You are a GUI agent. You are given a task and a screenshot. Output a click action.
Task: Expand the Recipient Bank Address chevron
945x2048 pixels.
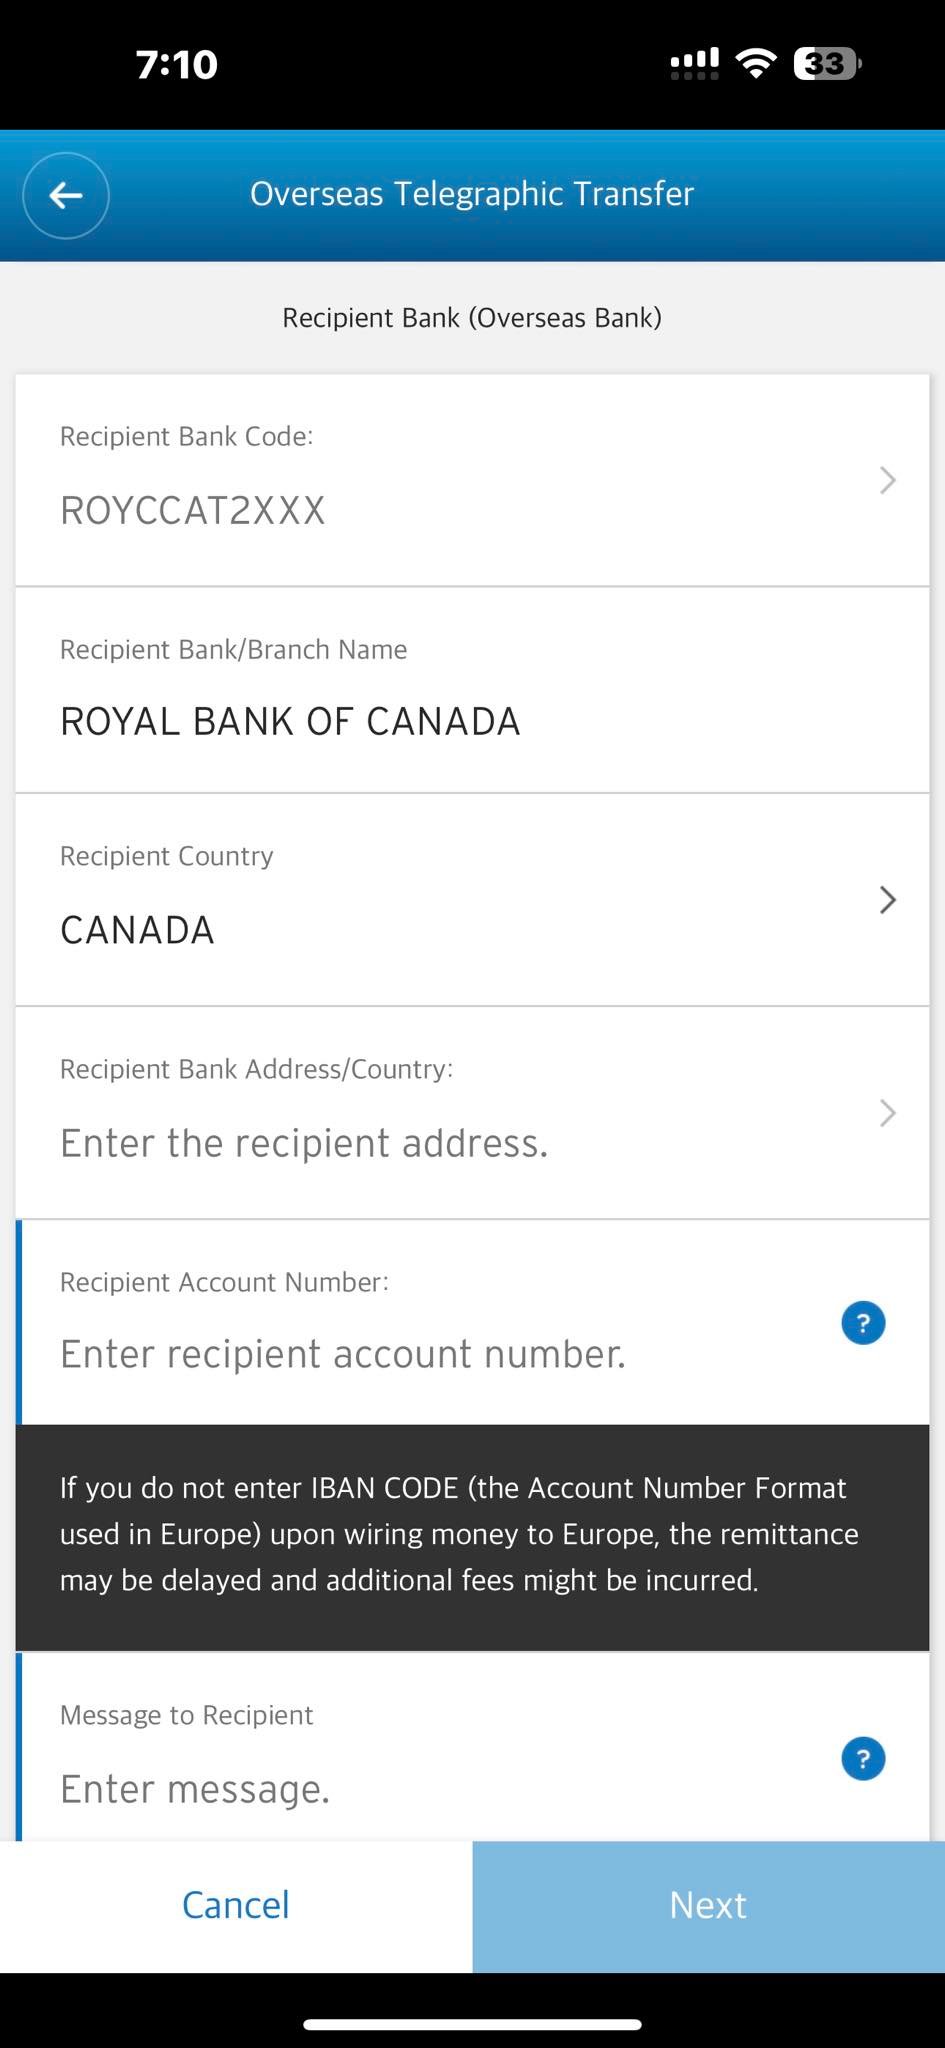coord(887,1113)
